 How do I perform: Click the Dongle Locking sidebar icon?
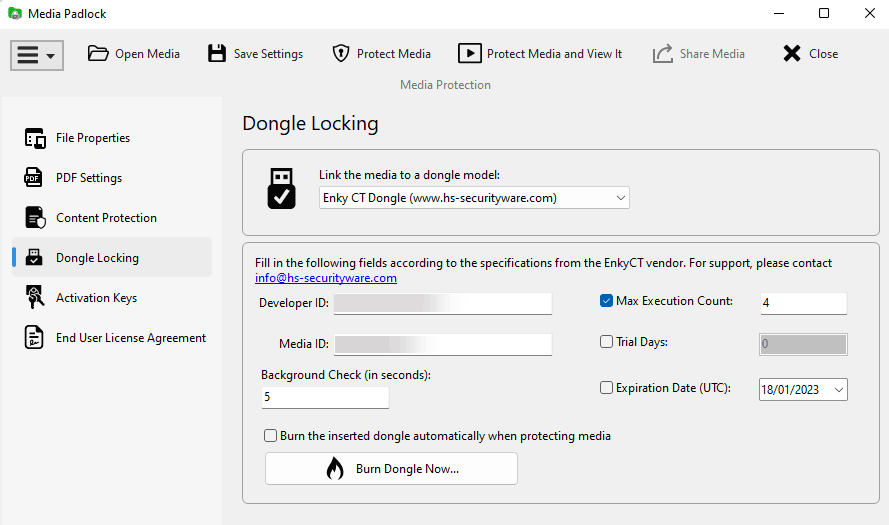pos(34,257)
